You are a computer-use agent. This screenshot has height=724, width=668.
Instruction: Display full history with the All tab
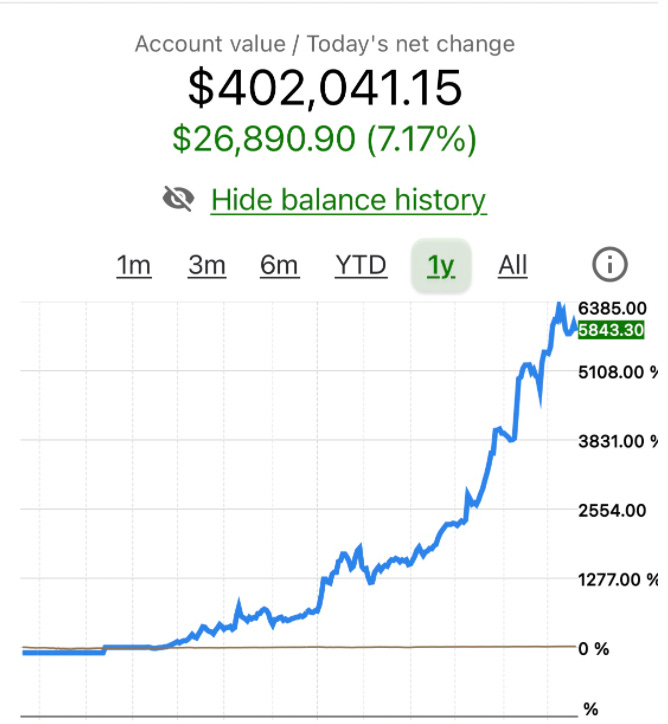tap(512, 266)
